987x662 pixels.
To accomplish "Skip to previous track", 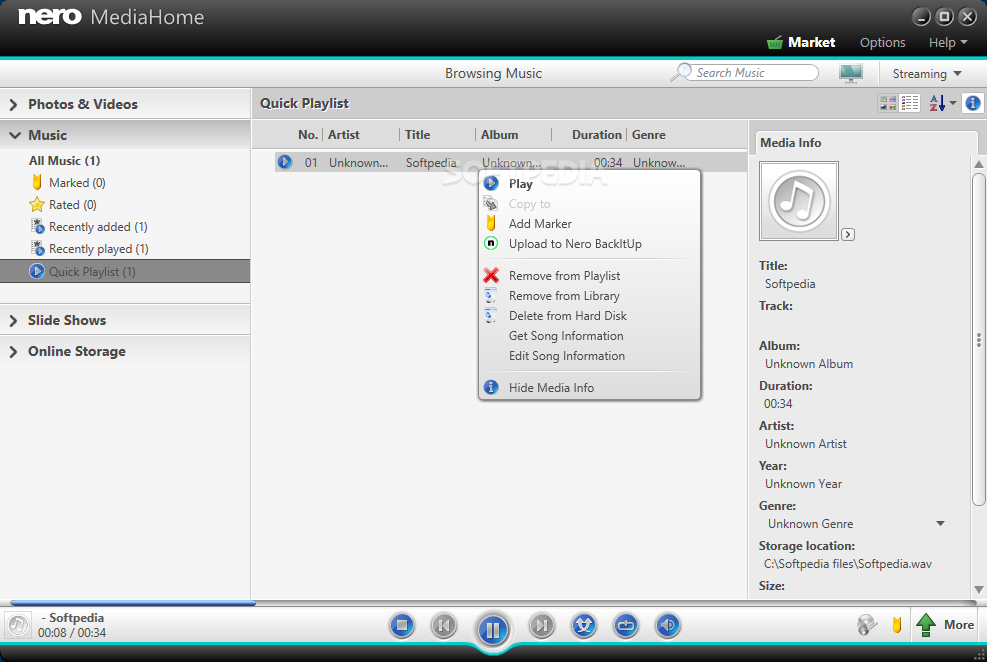I will pos(444,626).
